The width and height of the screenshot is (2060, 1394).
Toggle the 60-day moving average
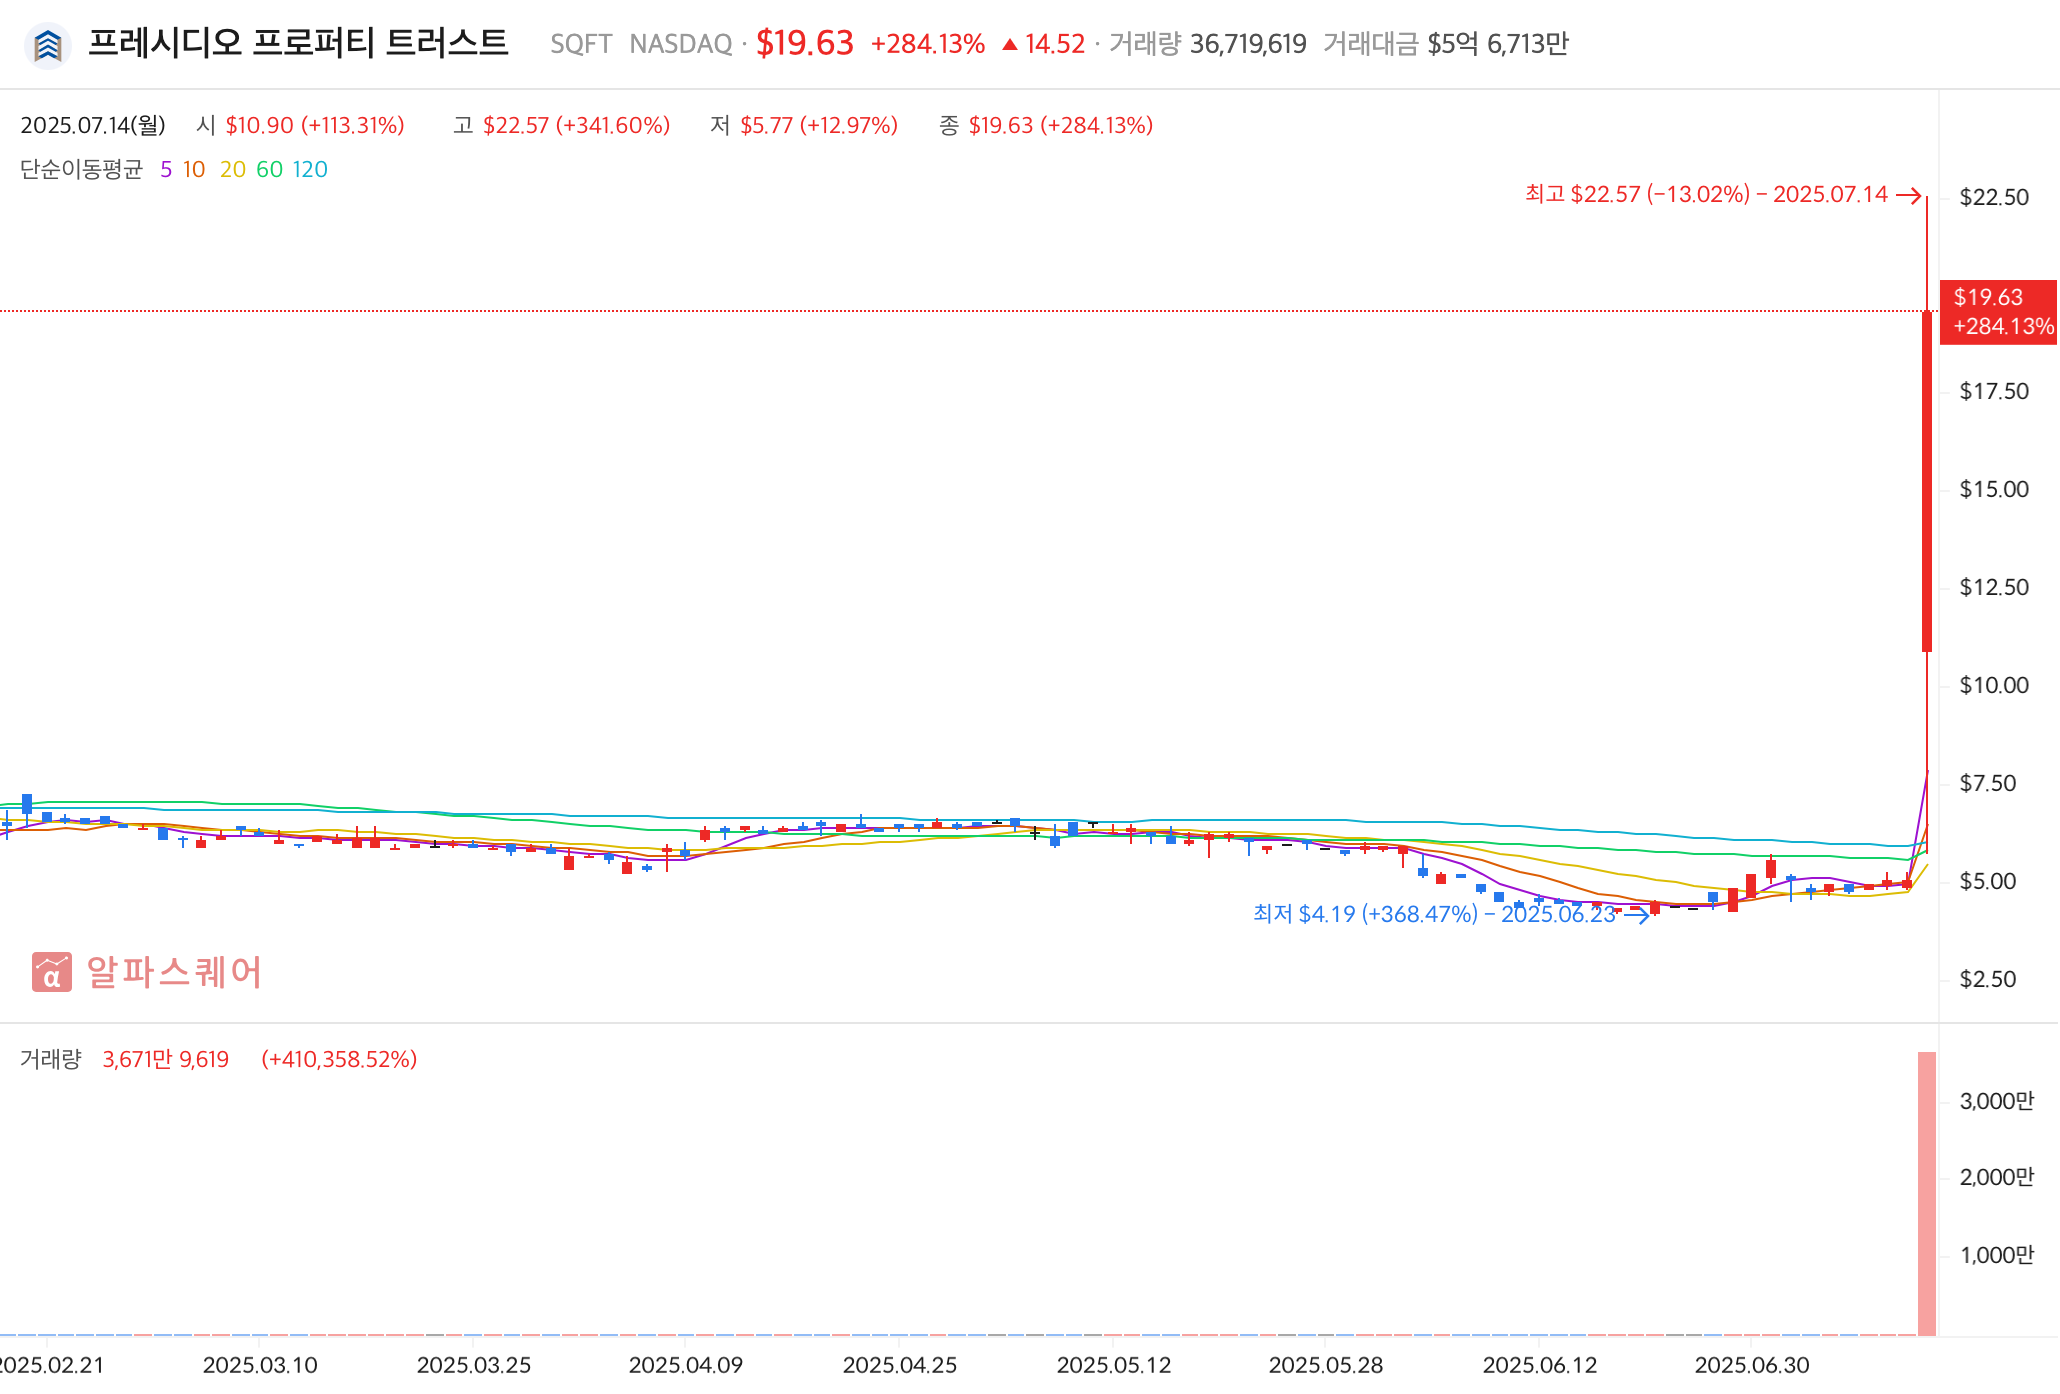click(x=269, y=169)
